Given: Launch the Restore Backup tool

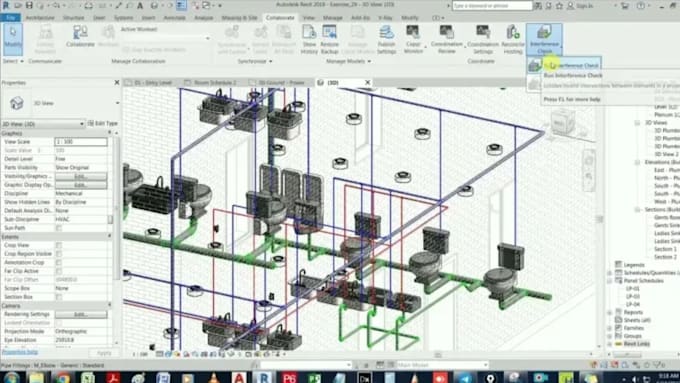Looking at the screenshot, I should [330, 39].
